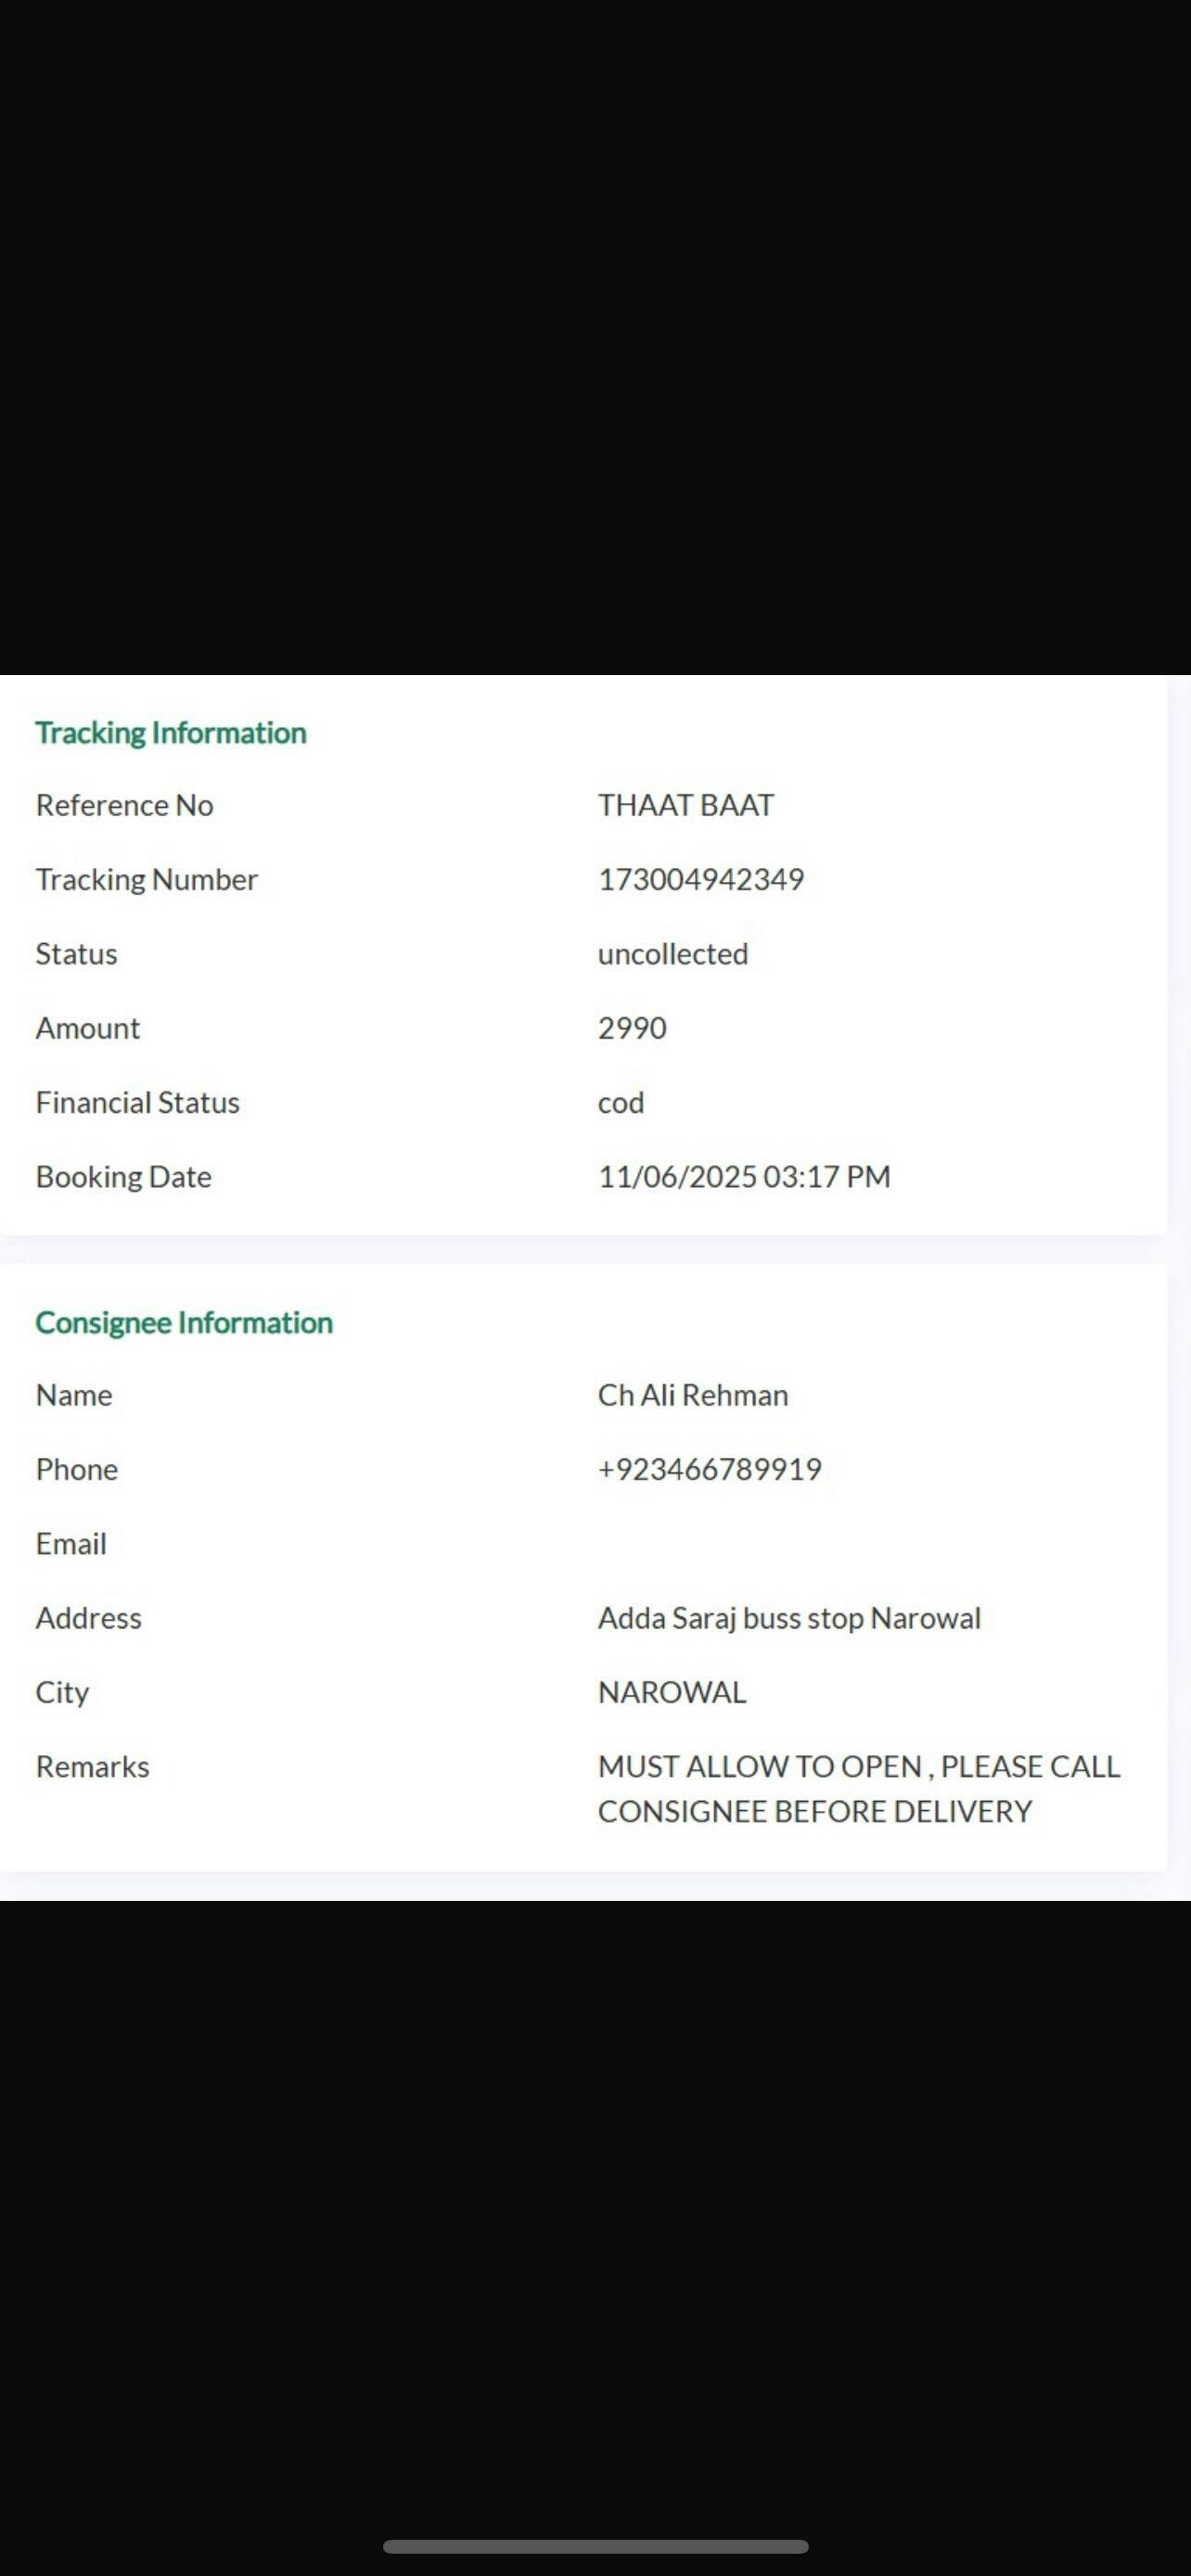
Task: Click the Booking Date label
Action: pos(124,1177)
